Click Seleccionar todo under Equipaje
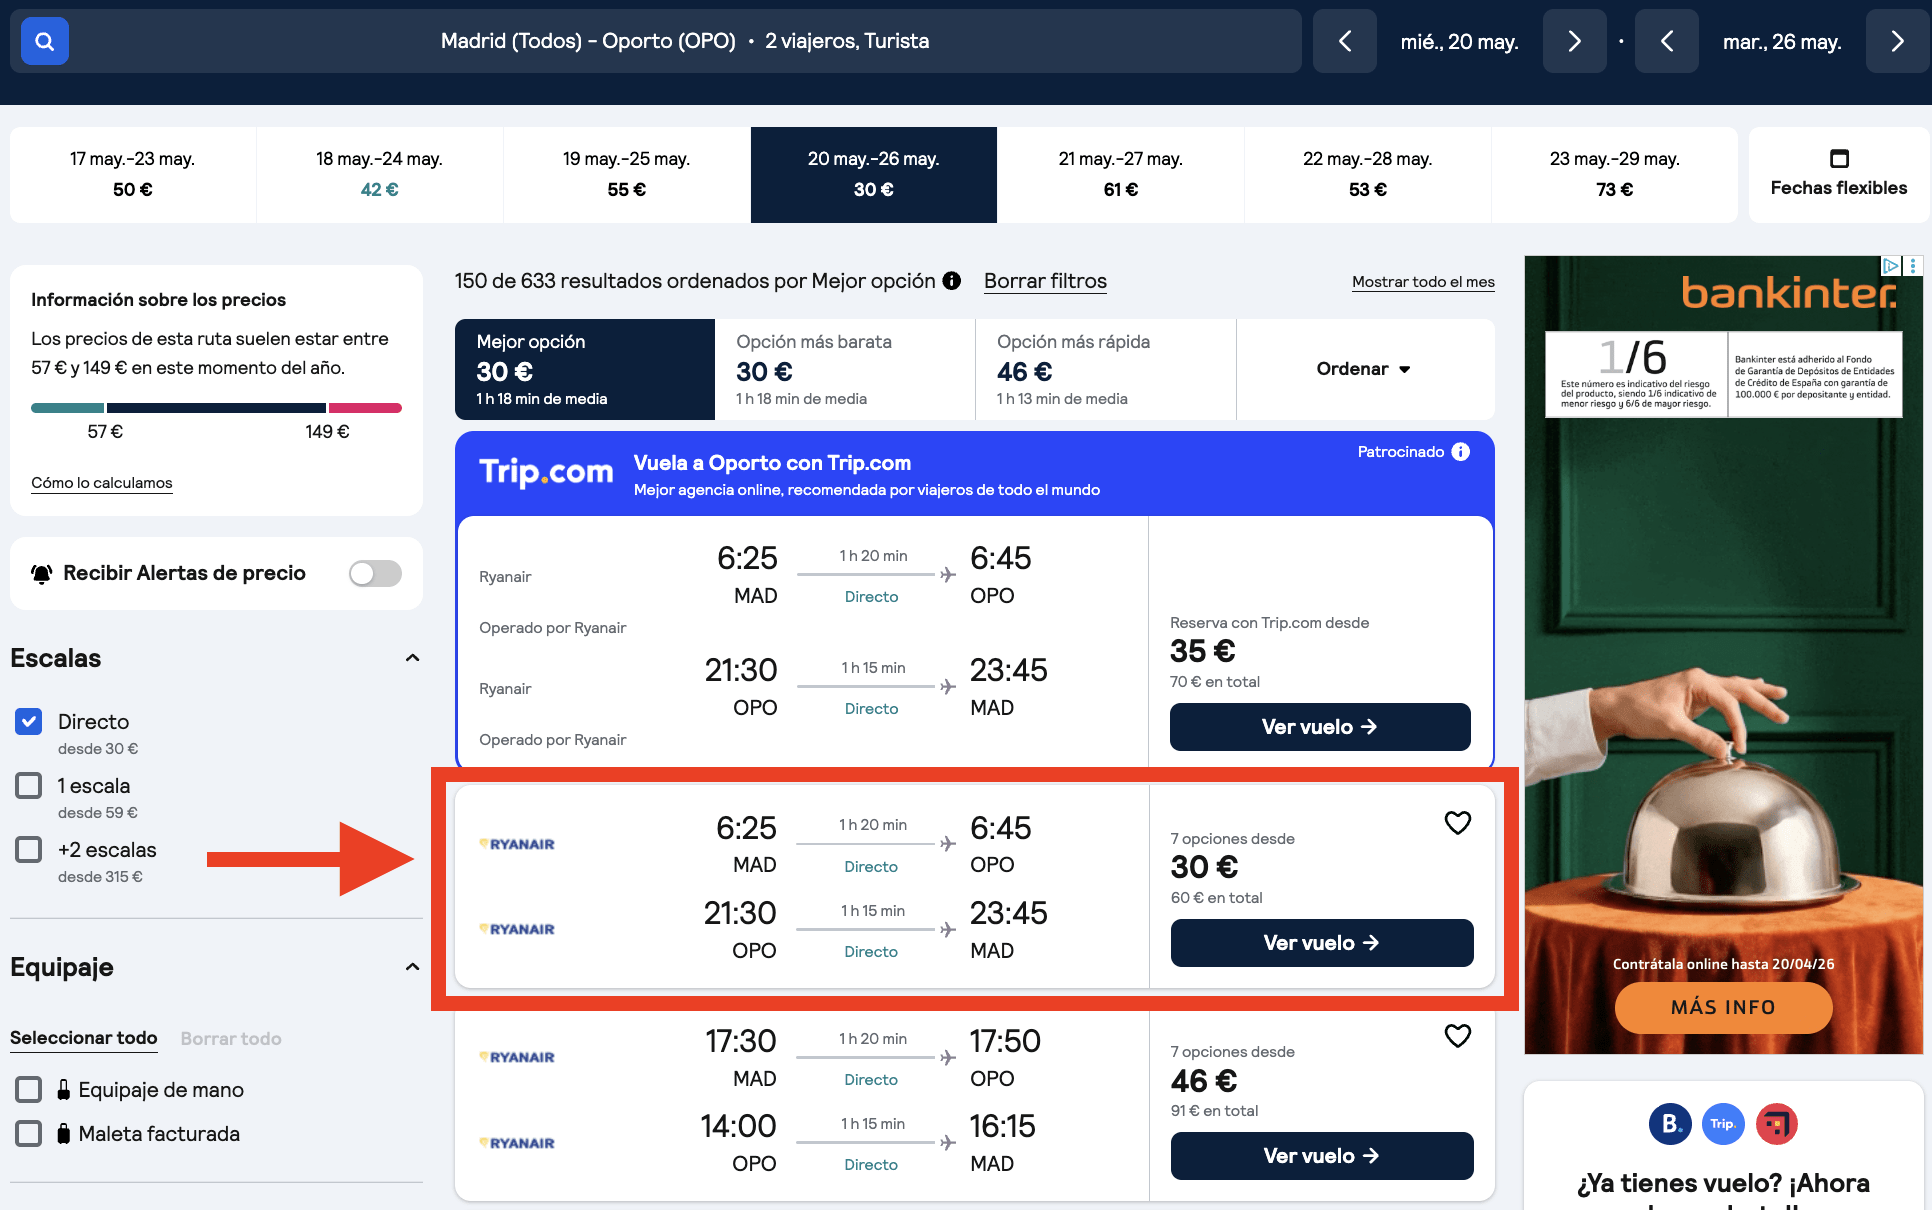Viewport: 1932px width, 1210px height. click(x=84, y=1038)
